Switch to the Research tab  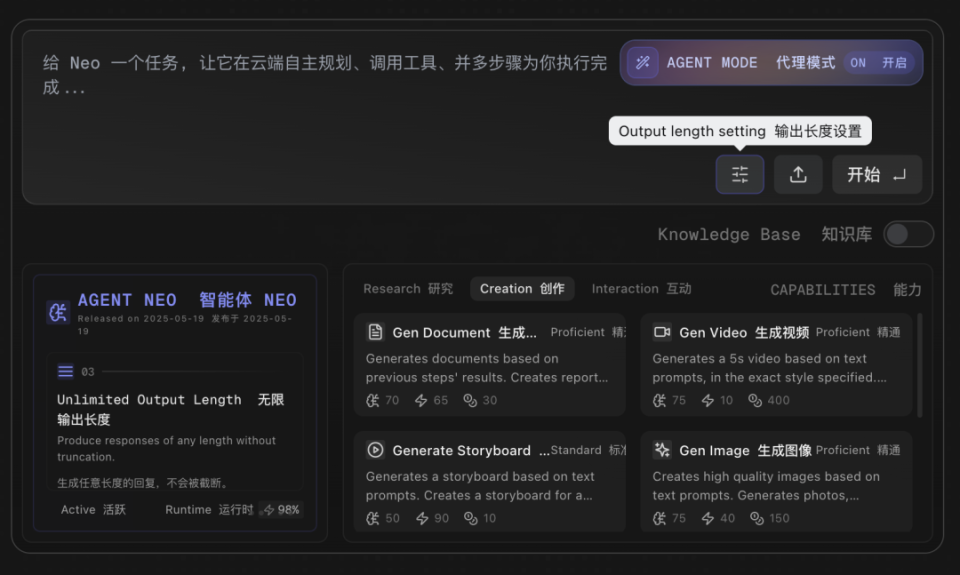coord(408,288)
